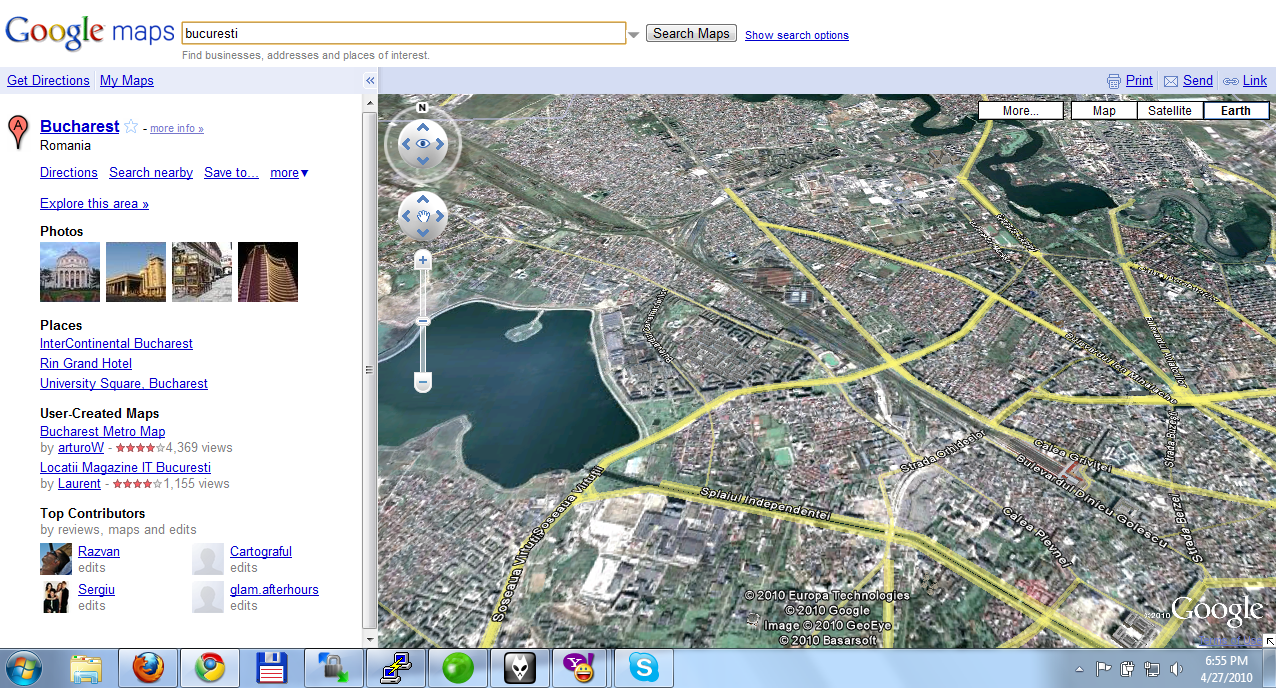Click the eye icon in look-around control

[x=423, y=144]
